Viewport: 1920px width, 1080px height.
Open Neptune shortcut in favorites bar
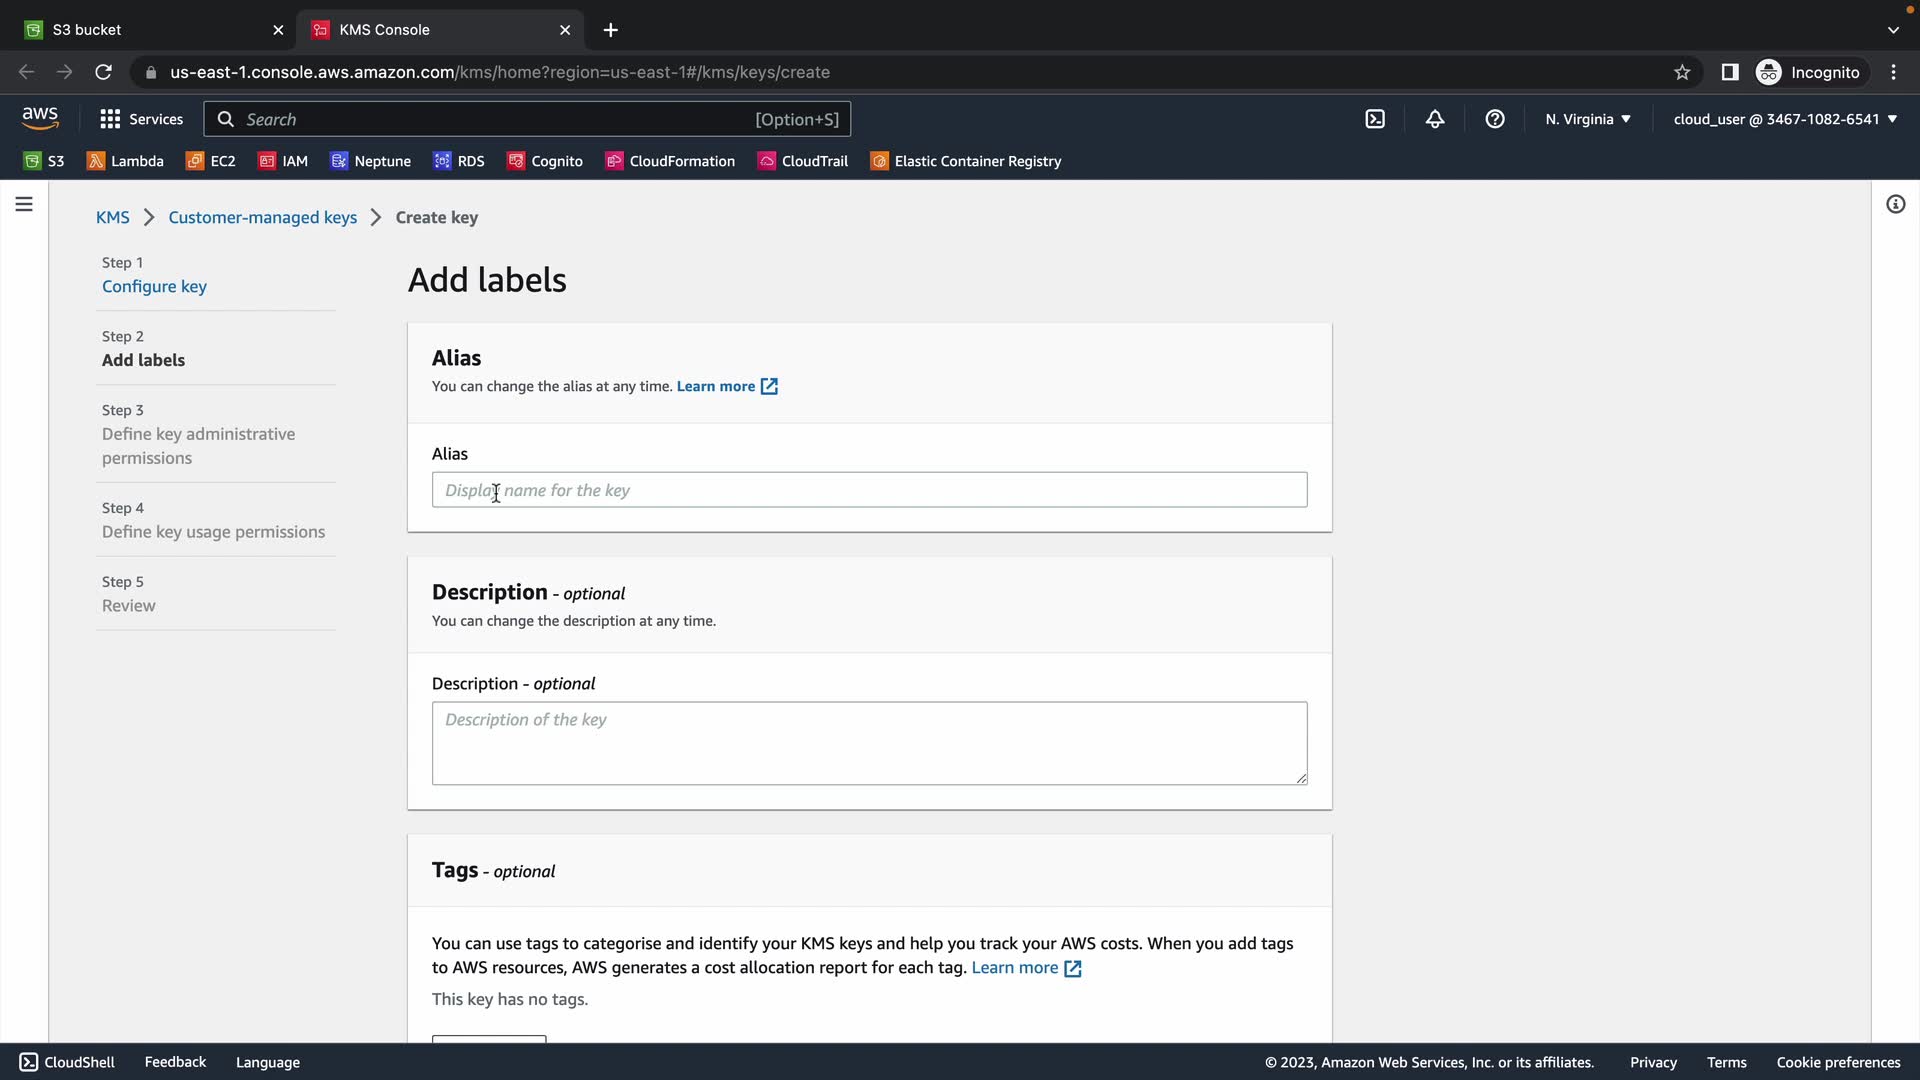(370, 161)
